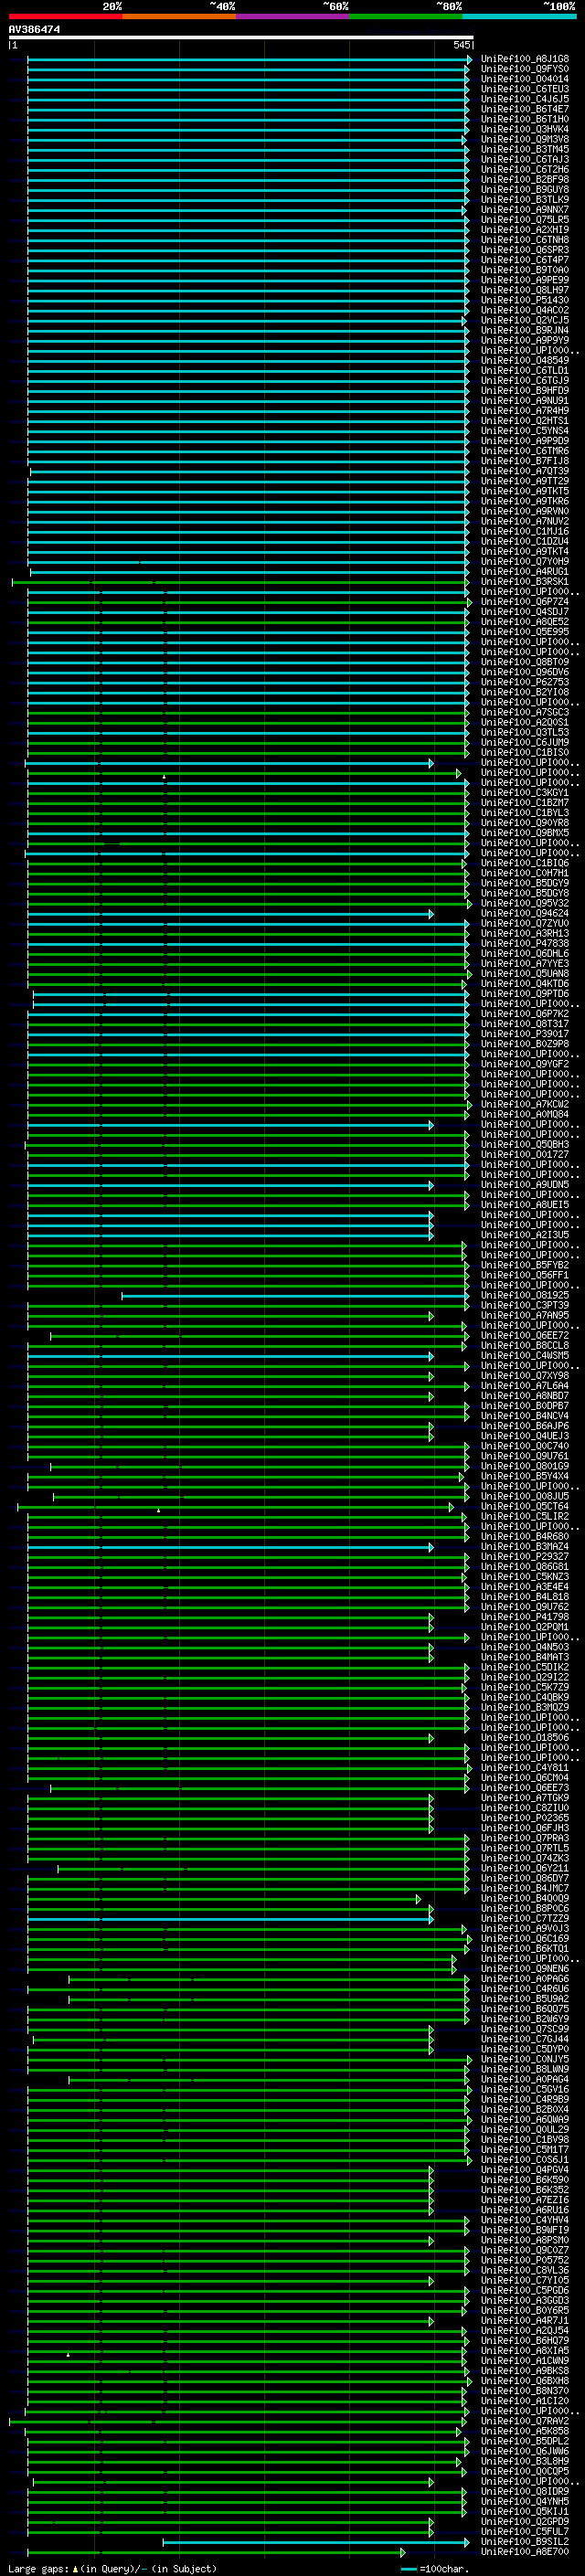585x2576 pixels.
Task: Select hit label UniRef100_A9NNX7
Action: point(525,210)
